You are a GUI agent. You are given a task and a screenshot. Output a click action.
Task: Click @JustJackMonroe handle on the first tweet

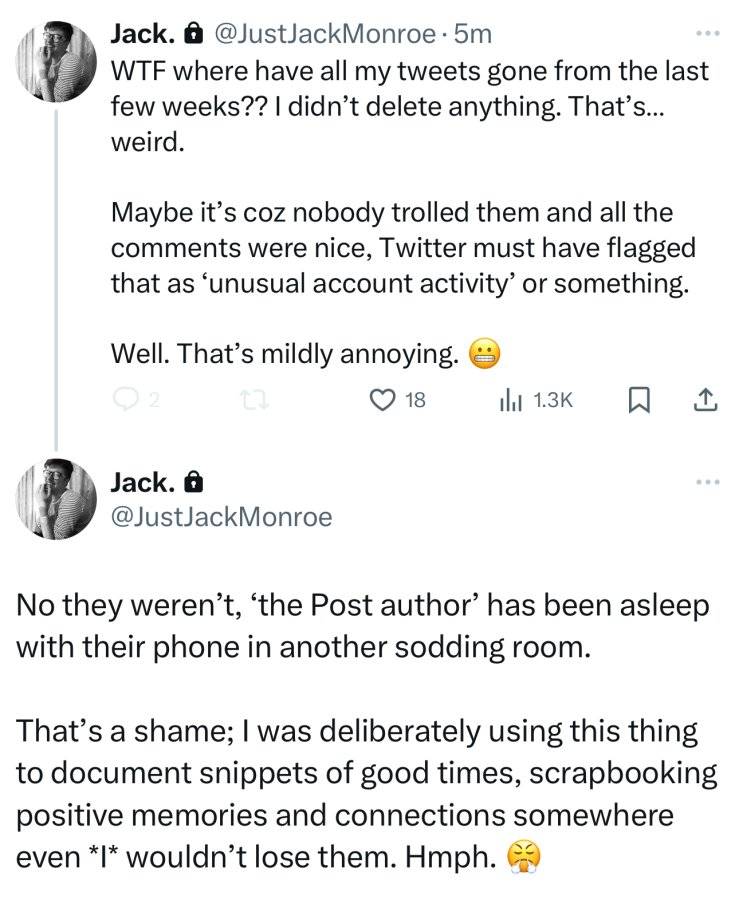(x=325, y=34)
